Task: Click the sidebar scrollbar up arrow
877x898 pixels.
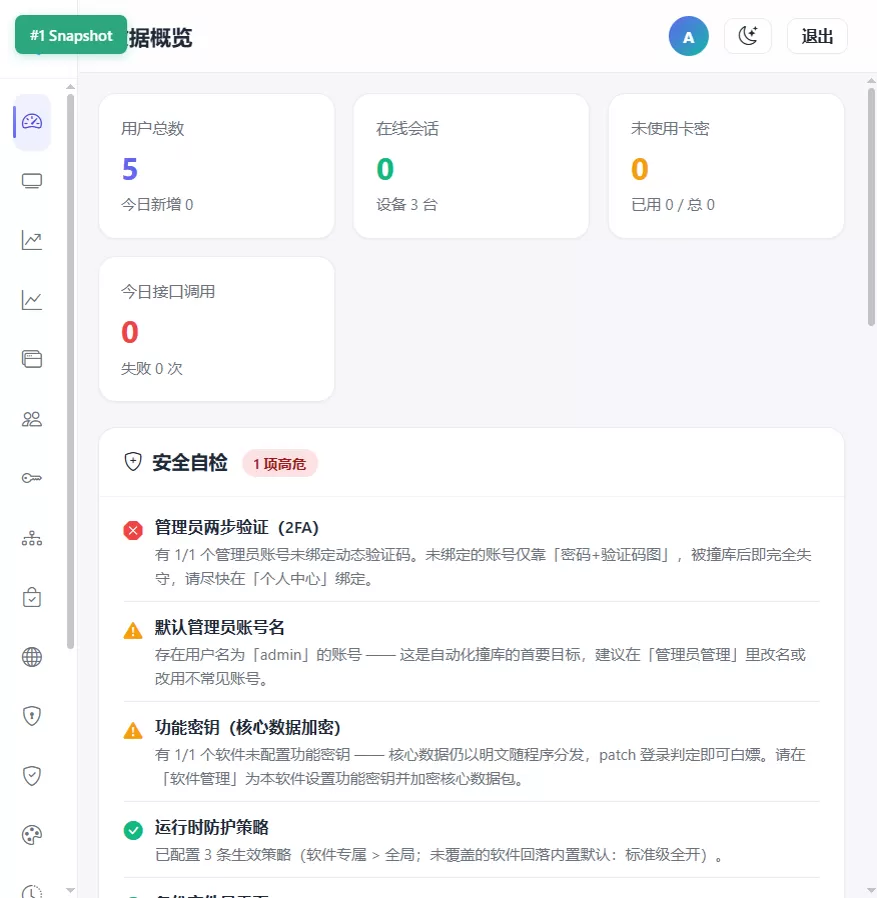Action: [70, 87]
